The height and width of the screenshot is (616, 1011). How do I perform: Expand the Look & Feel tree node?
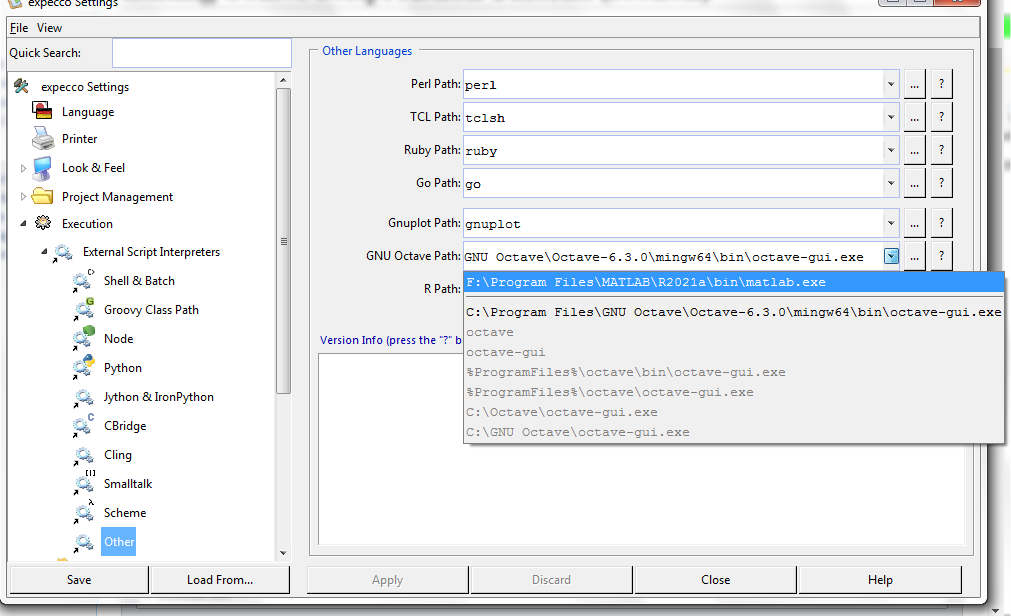pyautogui.click(x=23, y=168)
